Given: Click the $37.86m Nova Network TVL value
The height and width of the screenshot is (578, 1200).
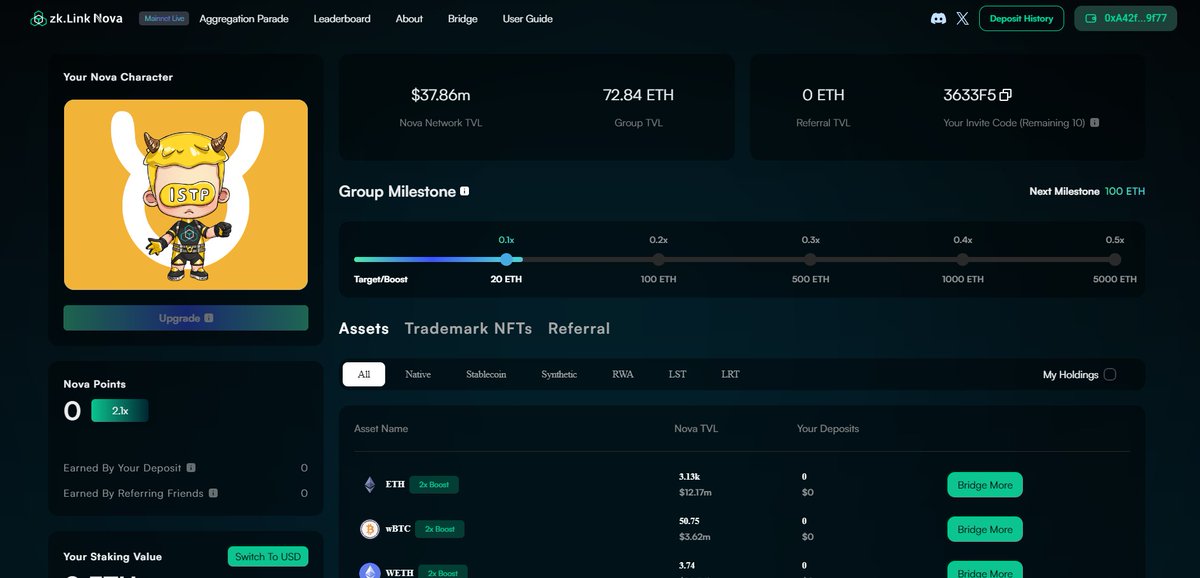Looking at the screenshot, I should 440,95.
